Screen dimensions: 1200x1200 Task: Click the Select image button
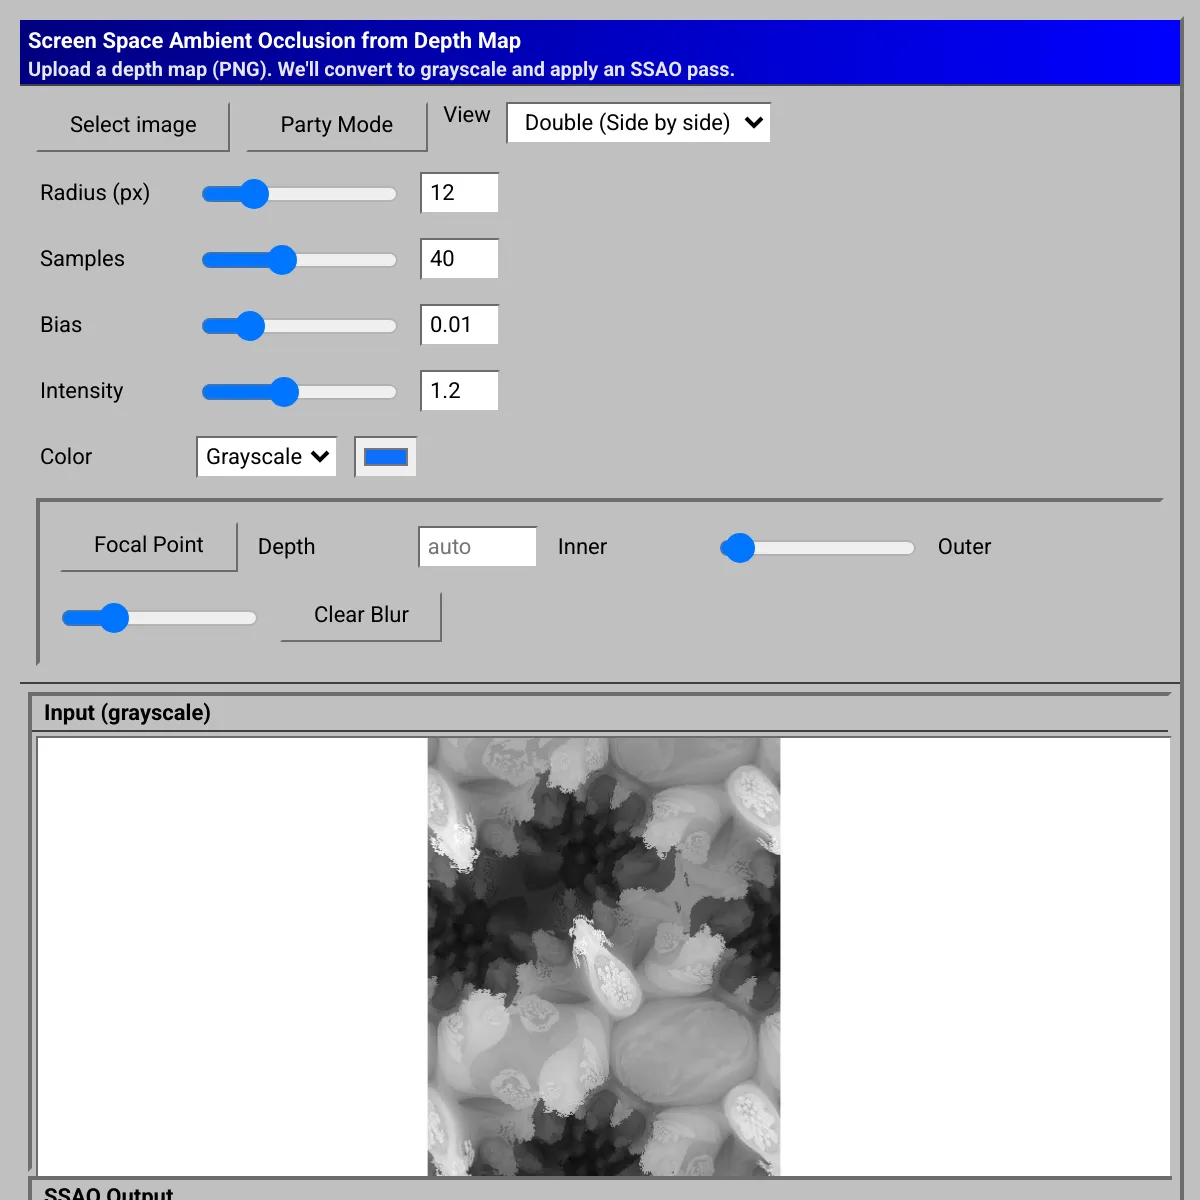click(x=132, y=125)
